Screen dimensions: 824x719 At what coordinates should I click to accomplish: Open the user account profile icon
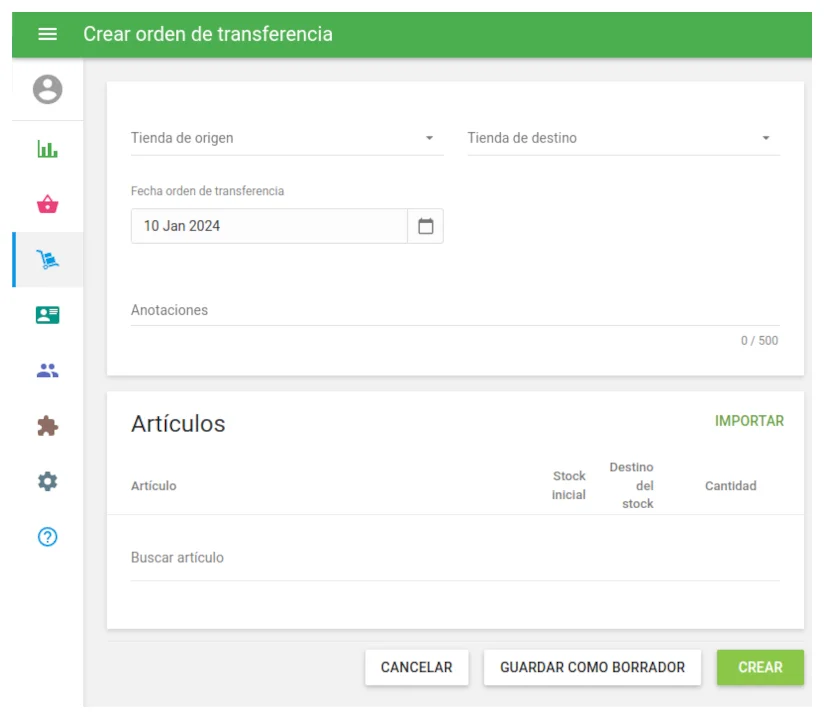tap(47, 89)
